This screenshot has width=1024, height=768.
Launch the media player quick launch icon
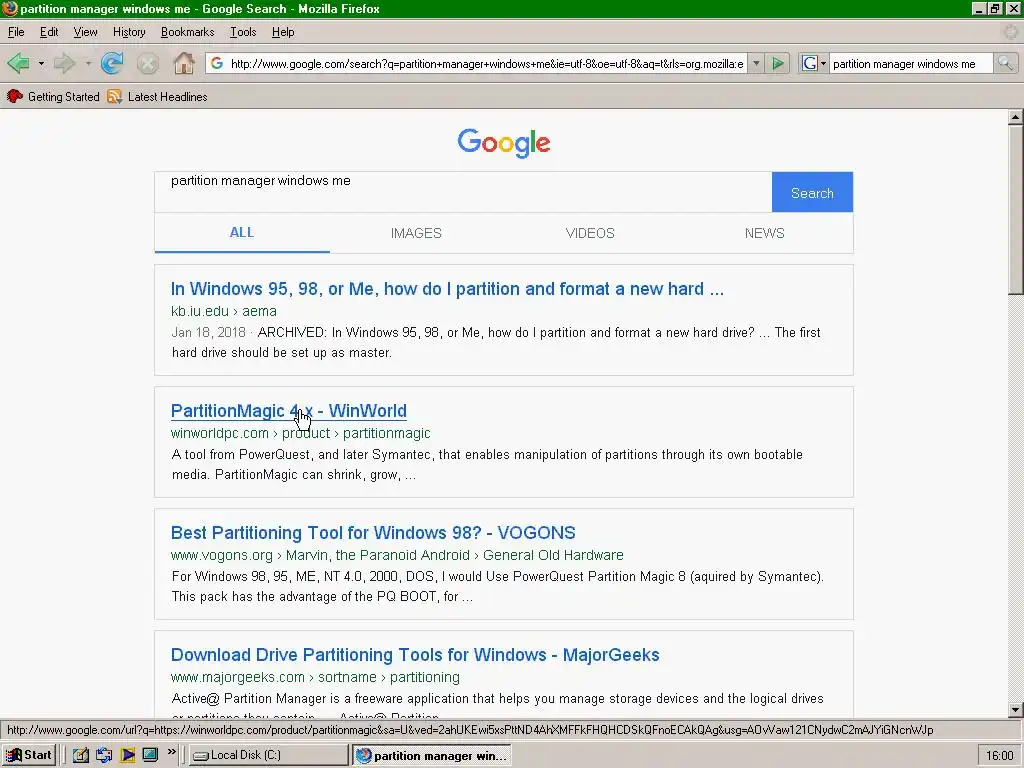click(x=127, y=755)
